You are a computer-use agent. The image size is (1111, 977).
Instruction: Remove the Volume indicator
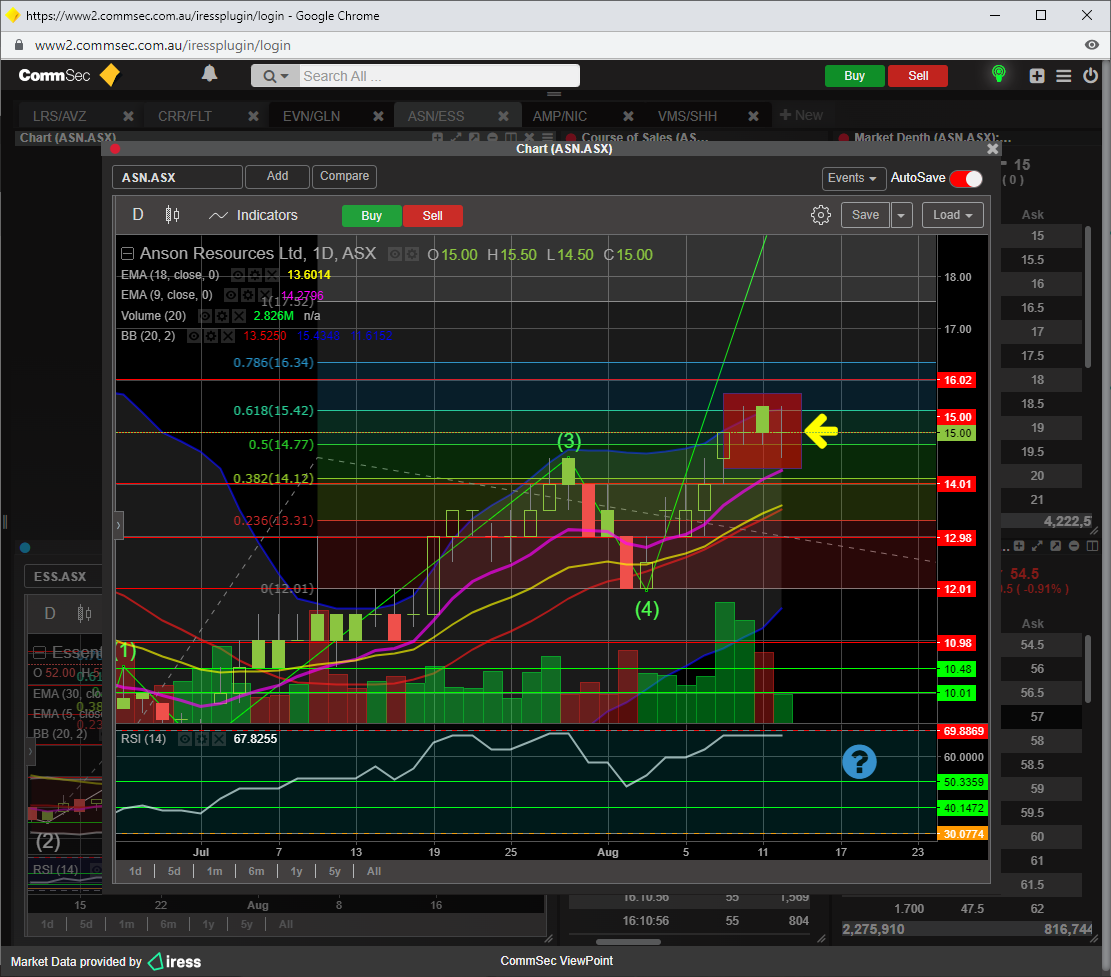(x=239, y=316)
